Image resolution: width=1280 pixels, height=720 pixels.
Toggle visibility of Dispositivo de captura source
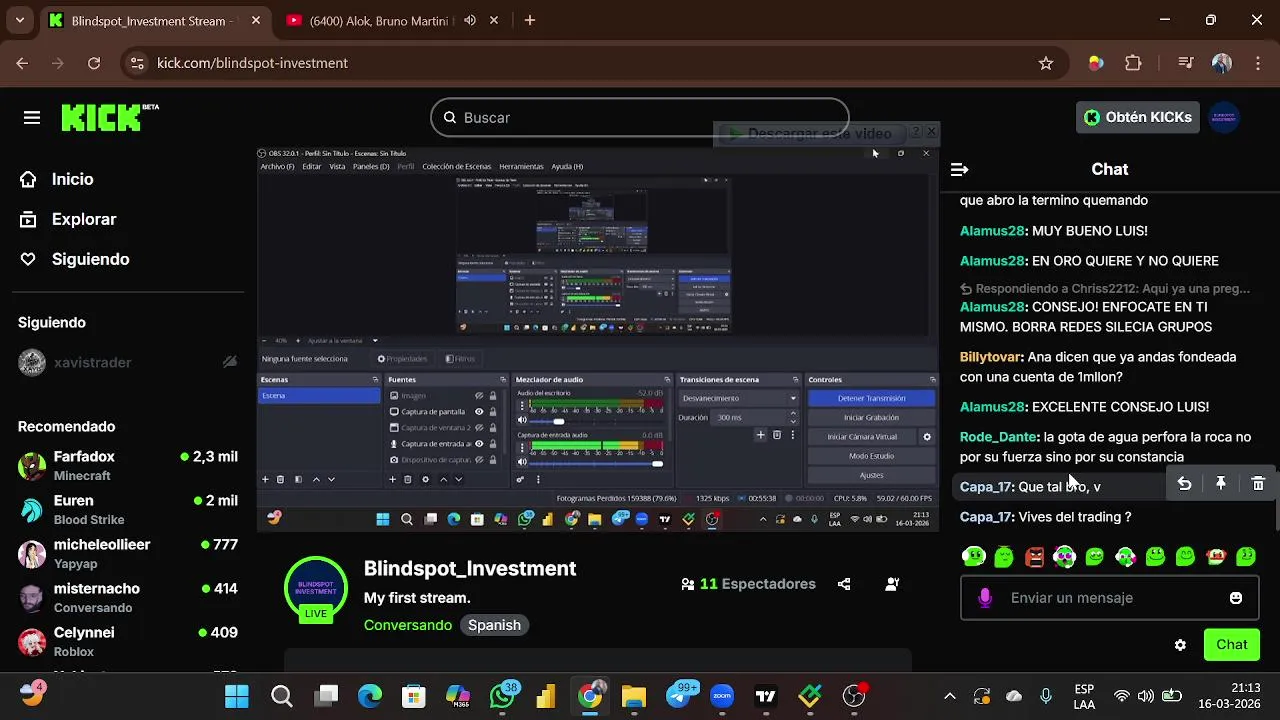479,459
